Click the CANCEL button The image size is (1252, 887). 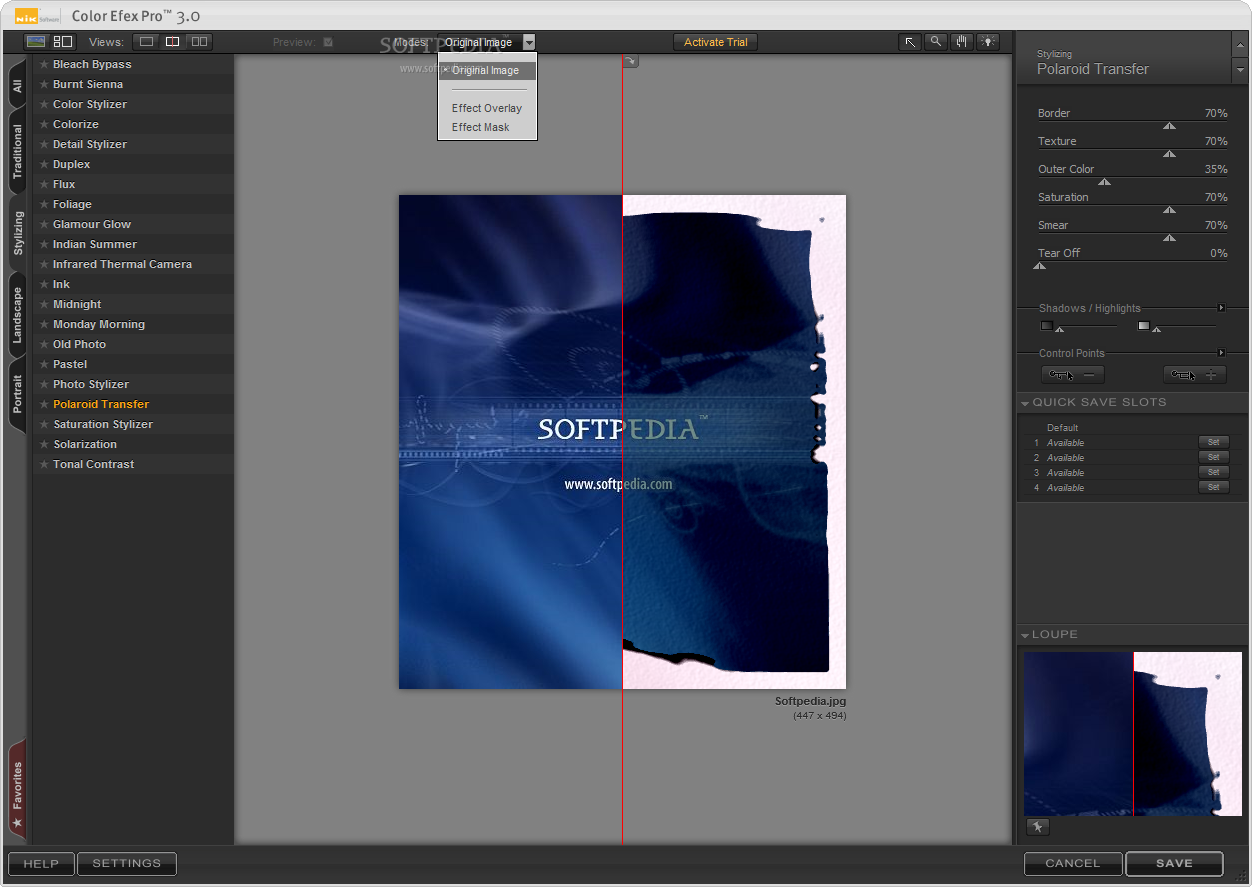pos(1073,864)
